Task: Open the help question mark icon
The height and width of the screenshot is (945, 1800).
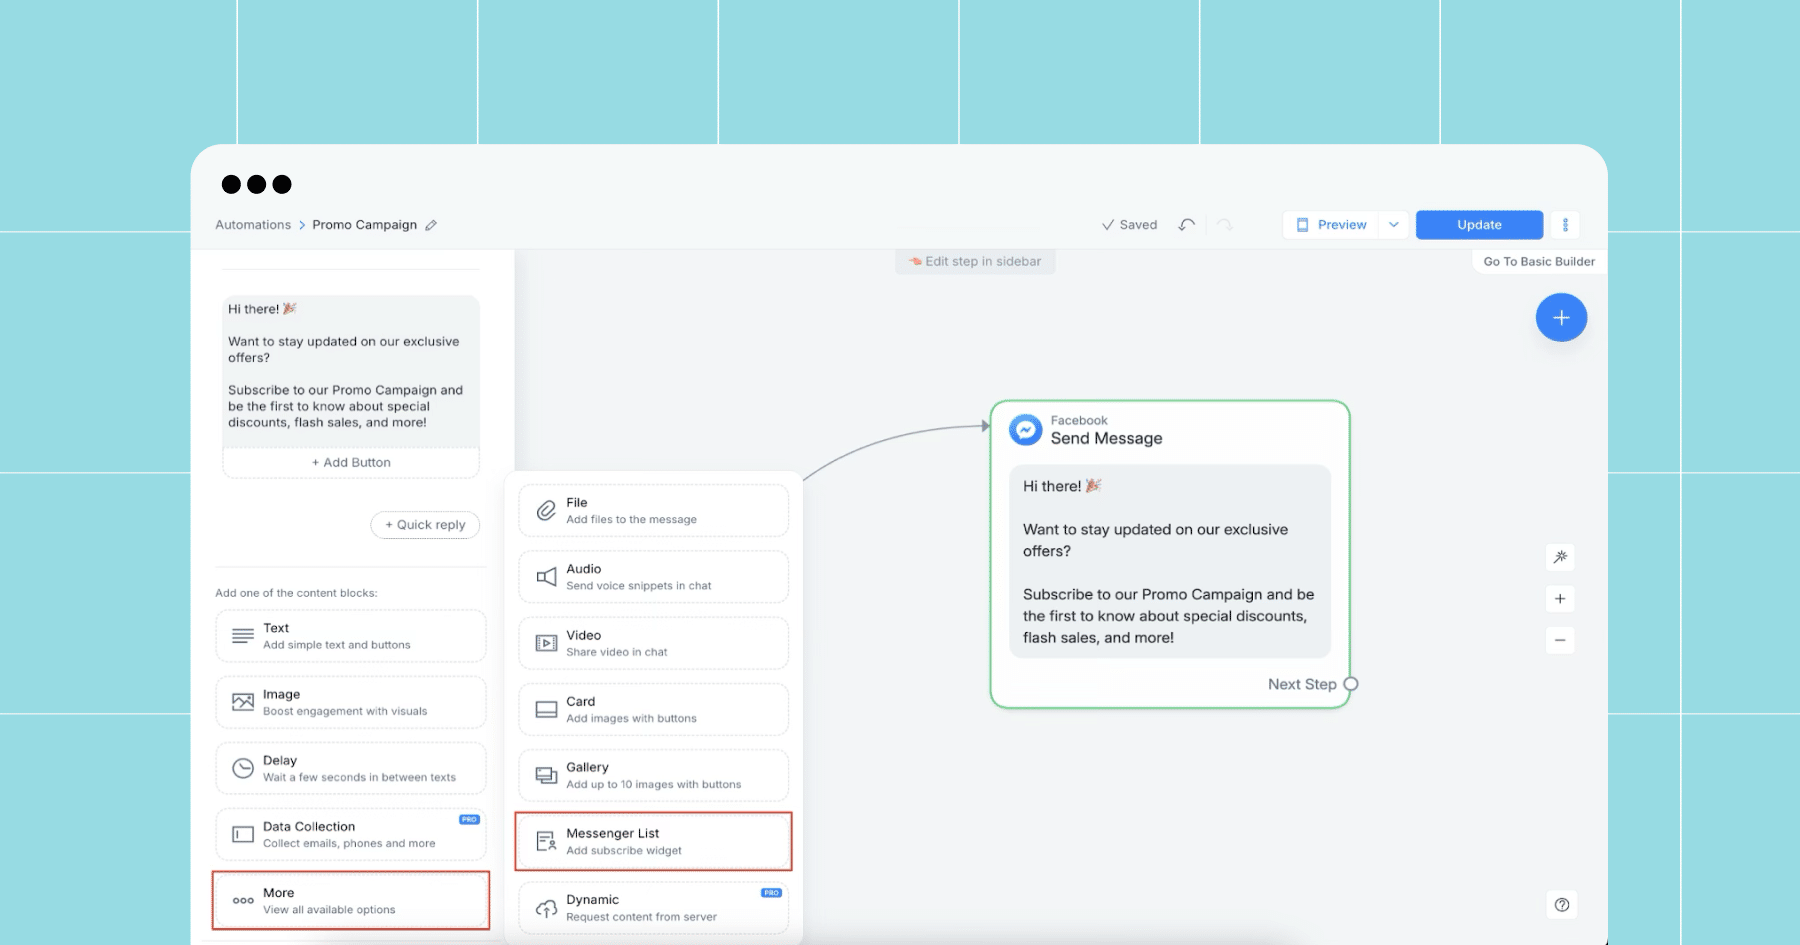Action: (1562, 905)
